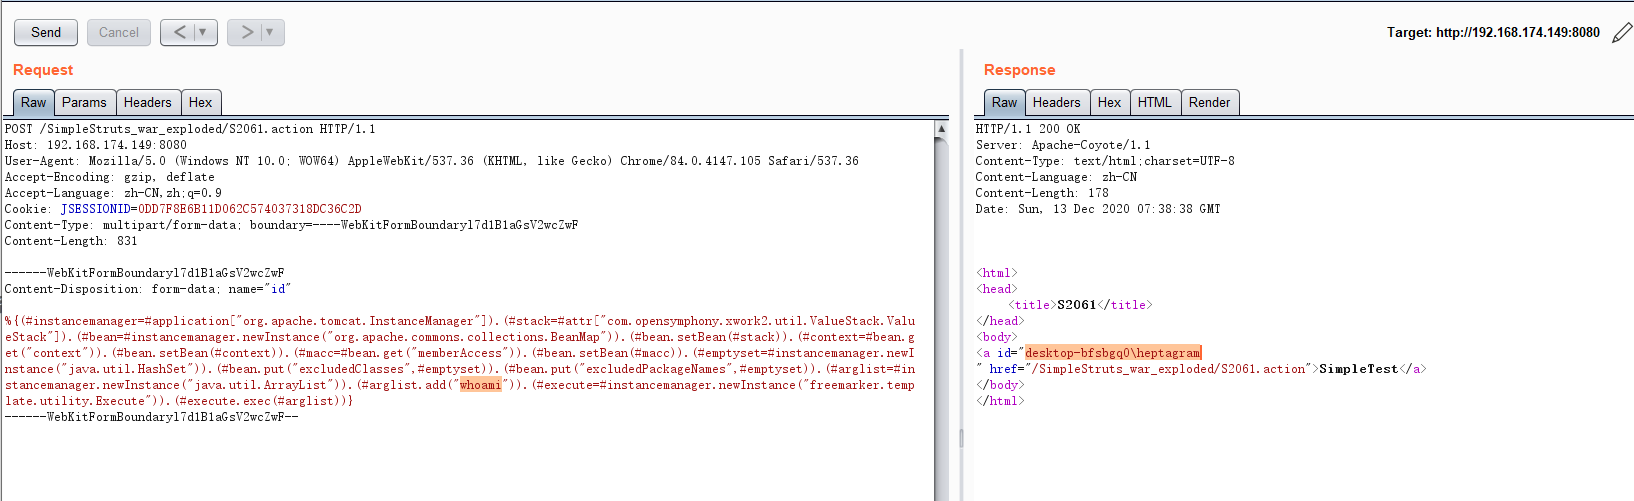Viewport: 1634px width, 501px height.
Task: Click the Response heading
Action: (x=1019, y=70)
